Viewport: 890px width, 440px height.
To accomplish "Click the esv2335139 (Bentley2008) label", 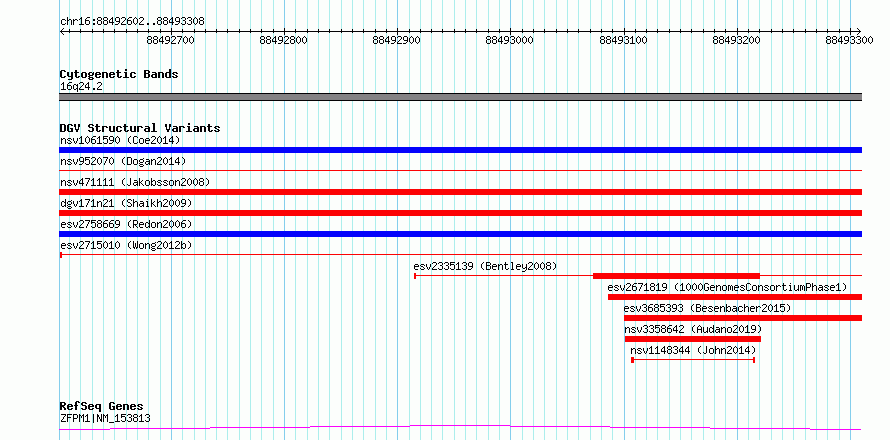I will point(485,266).
